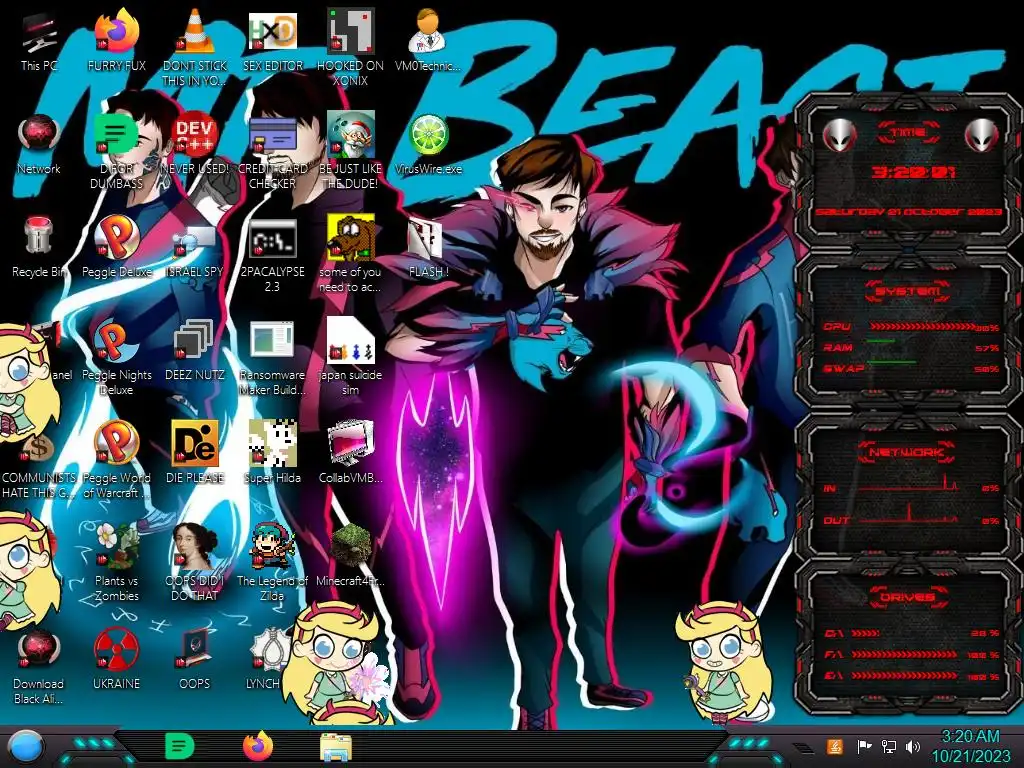Open the Santa icon BE JUST LIKE THE DUDE
The image size is (1024, 768).
[351, 152]
